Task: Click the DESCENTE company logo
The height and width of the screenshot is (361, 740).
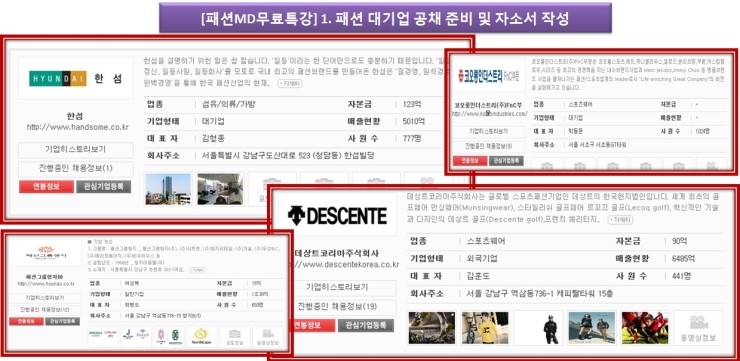Action: 337,215
